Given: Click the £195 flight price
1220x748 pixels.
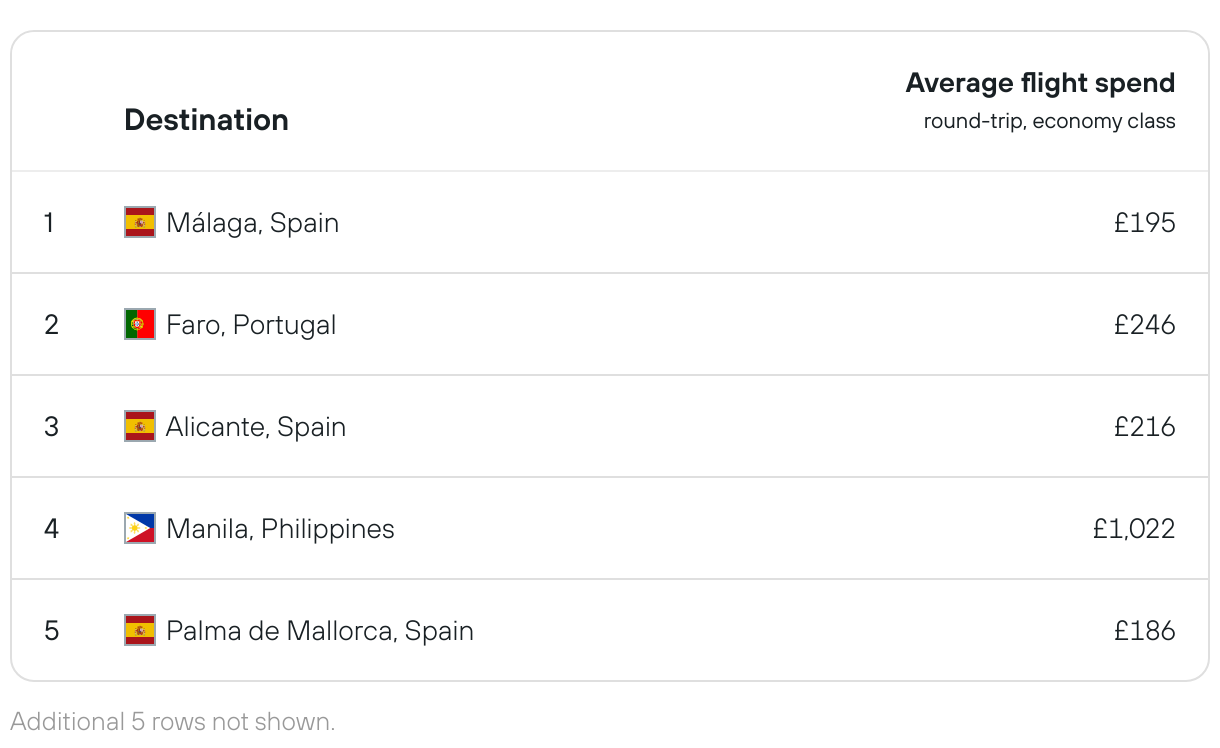Looking at the screenshot, I should tap(1144, 222).
